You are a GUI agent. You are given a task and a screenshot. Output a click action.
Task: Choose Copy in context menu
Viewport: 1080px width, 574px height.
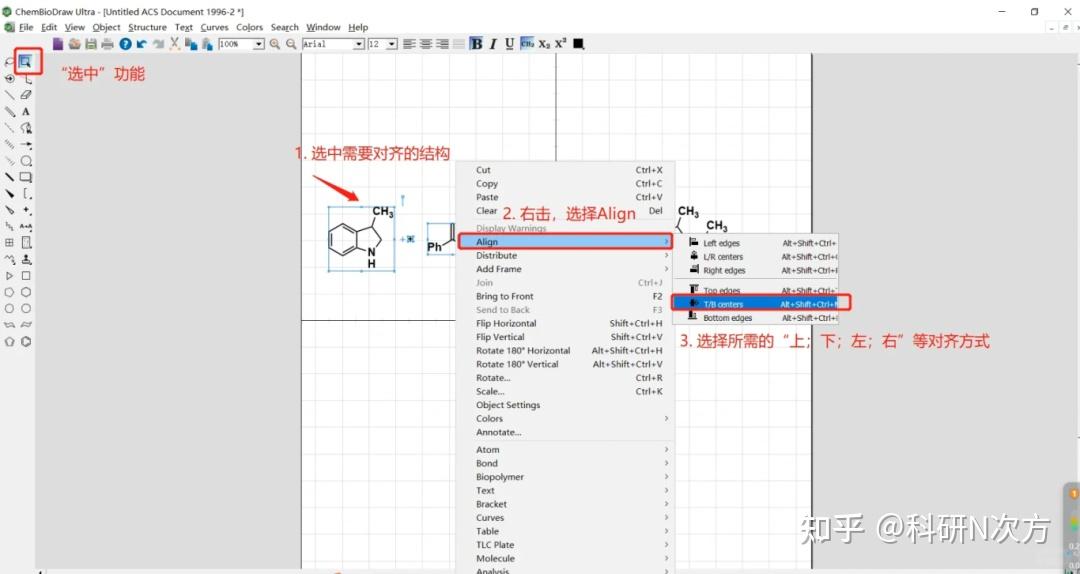[x=565, y=184]
